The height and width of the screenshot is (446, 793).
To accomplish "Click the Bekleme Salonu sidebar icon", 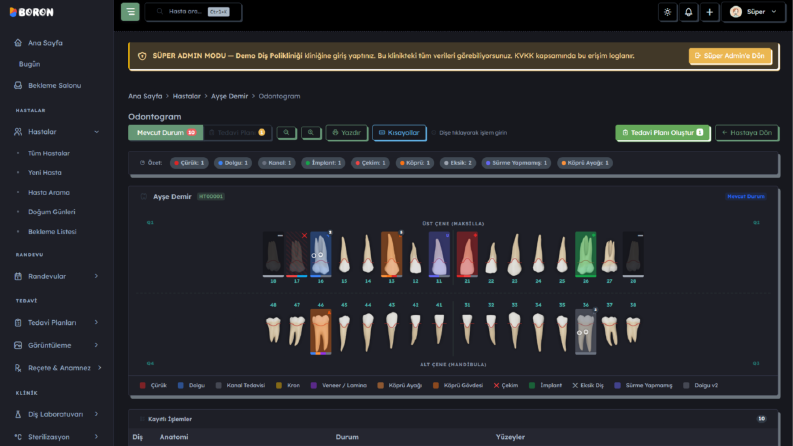I will click(x=18, y=85).
